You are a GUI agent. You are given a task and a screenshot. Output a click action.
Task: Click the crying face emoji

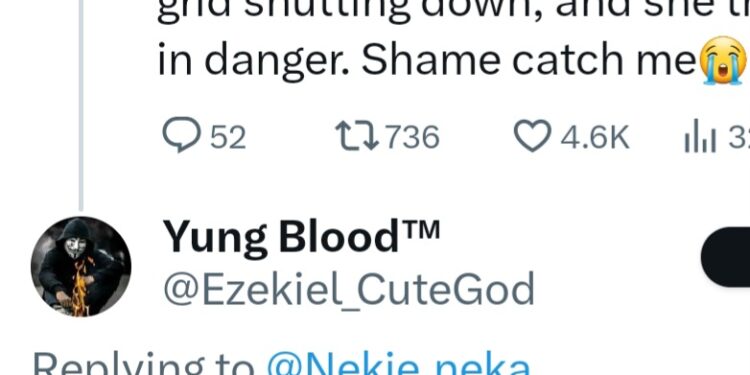coord(723,60)
